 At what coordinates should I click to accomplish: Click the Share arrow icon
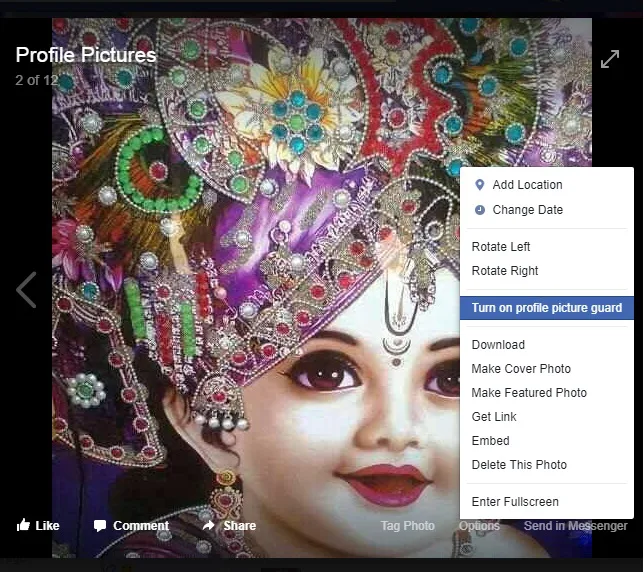click(209, 525)
